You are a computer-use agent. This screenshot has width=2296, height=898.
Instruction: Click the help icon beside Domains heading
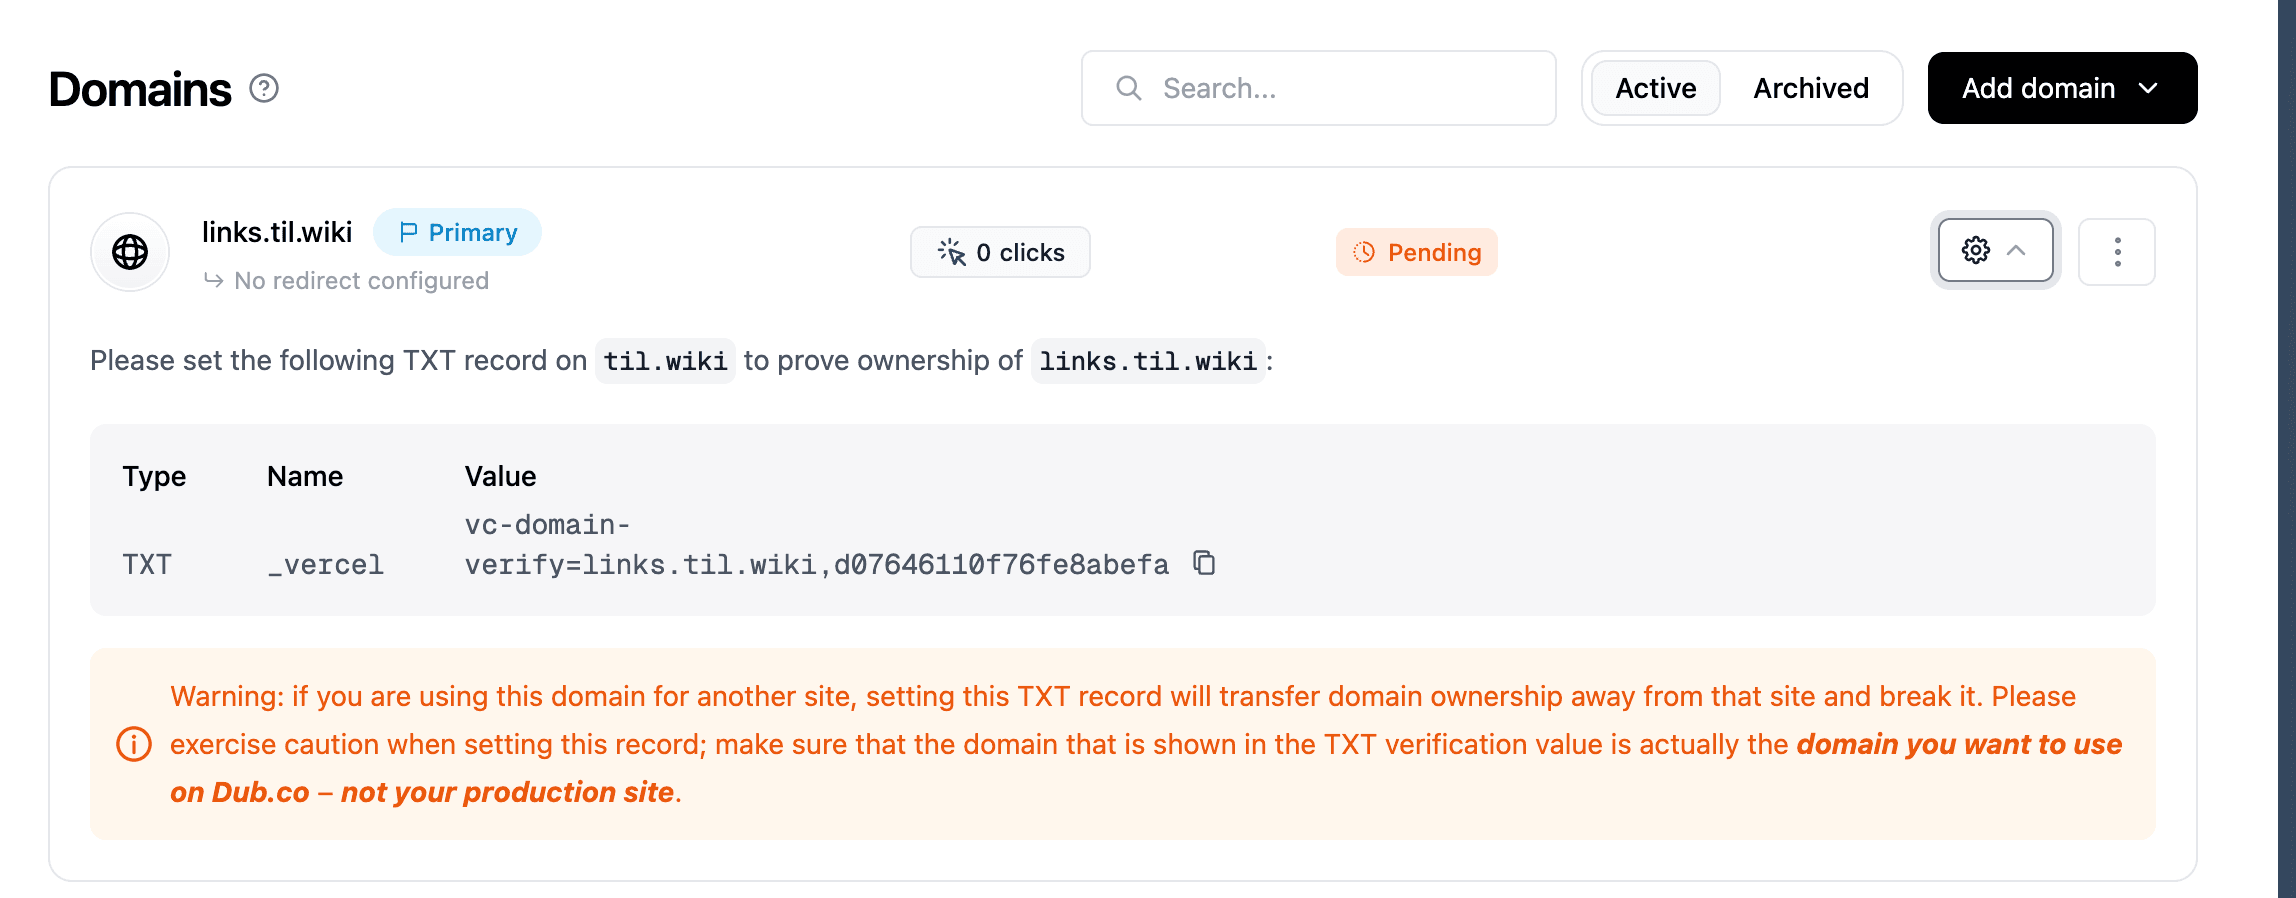pyautogui.click(x=264, y=89)
